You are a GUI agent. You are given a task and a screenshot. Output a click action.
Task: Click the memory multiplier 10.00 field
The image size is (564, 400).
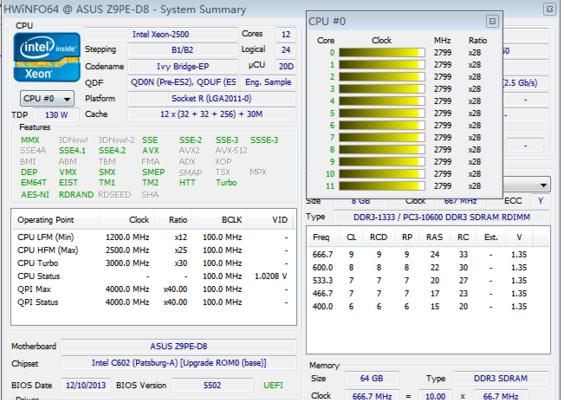[435, 396]
